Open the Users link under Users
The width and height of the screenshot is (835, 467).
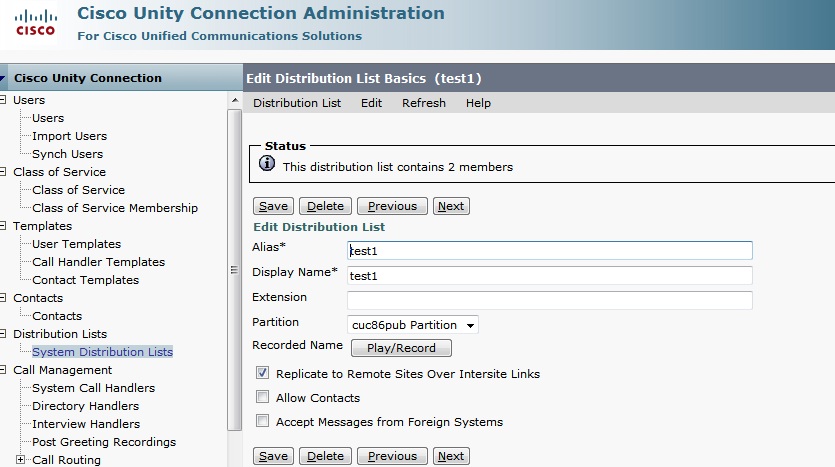48,118
